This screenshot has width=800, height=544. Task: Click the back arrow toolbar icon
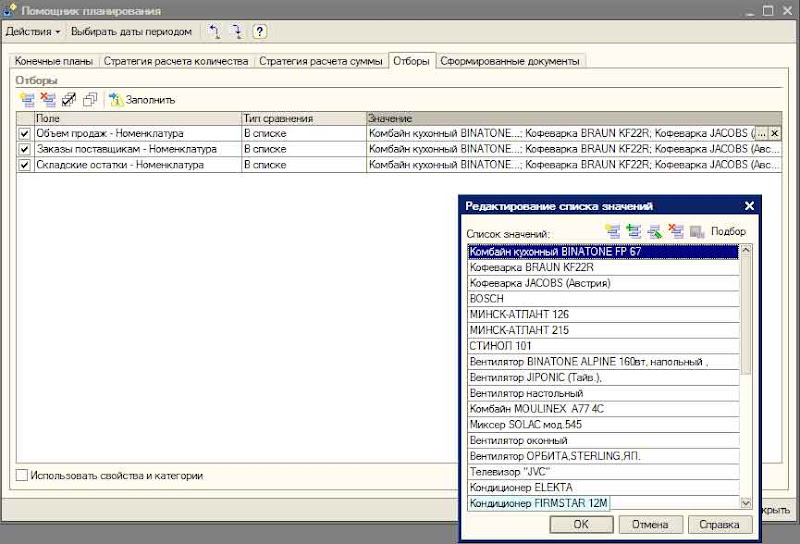point(214,32)
